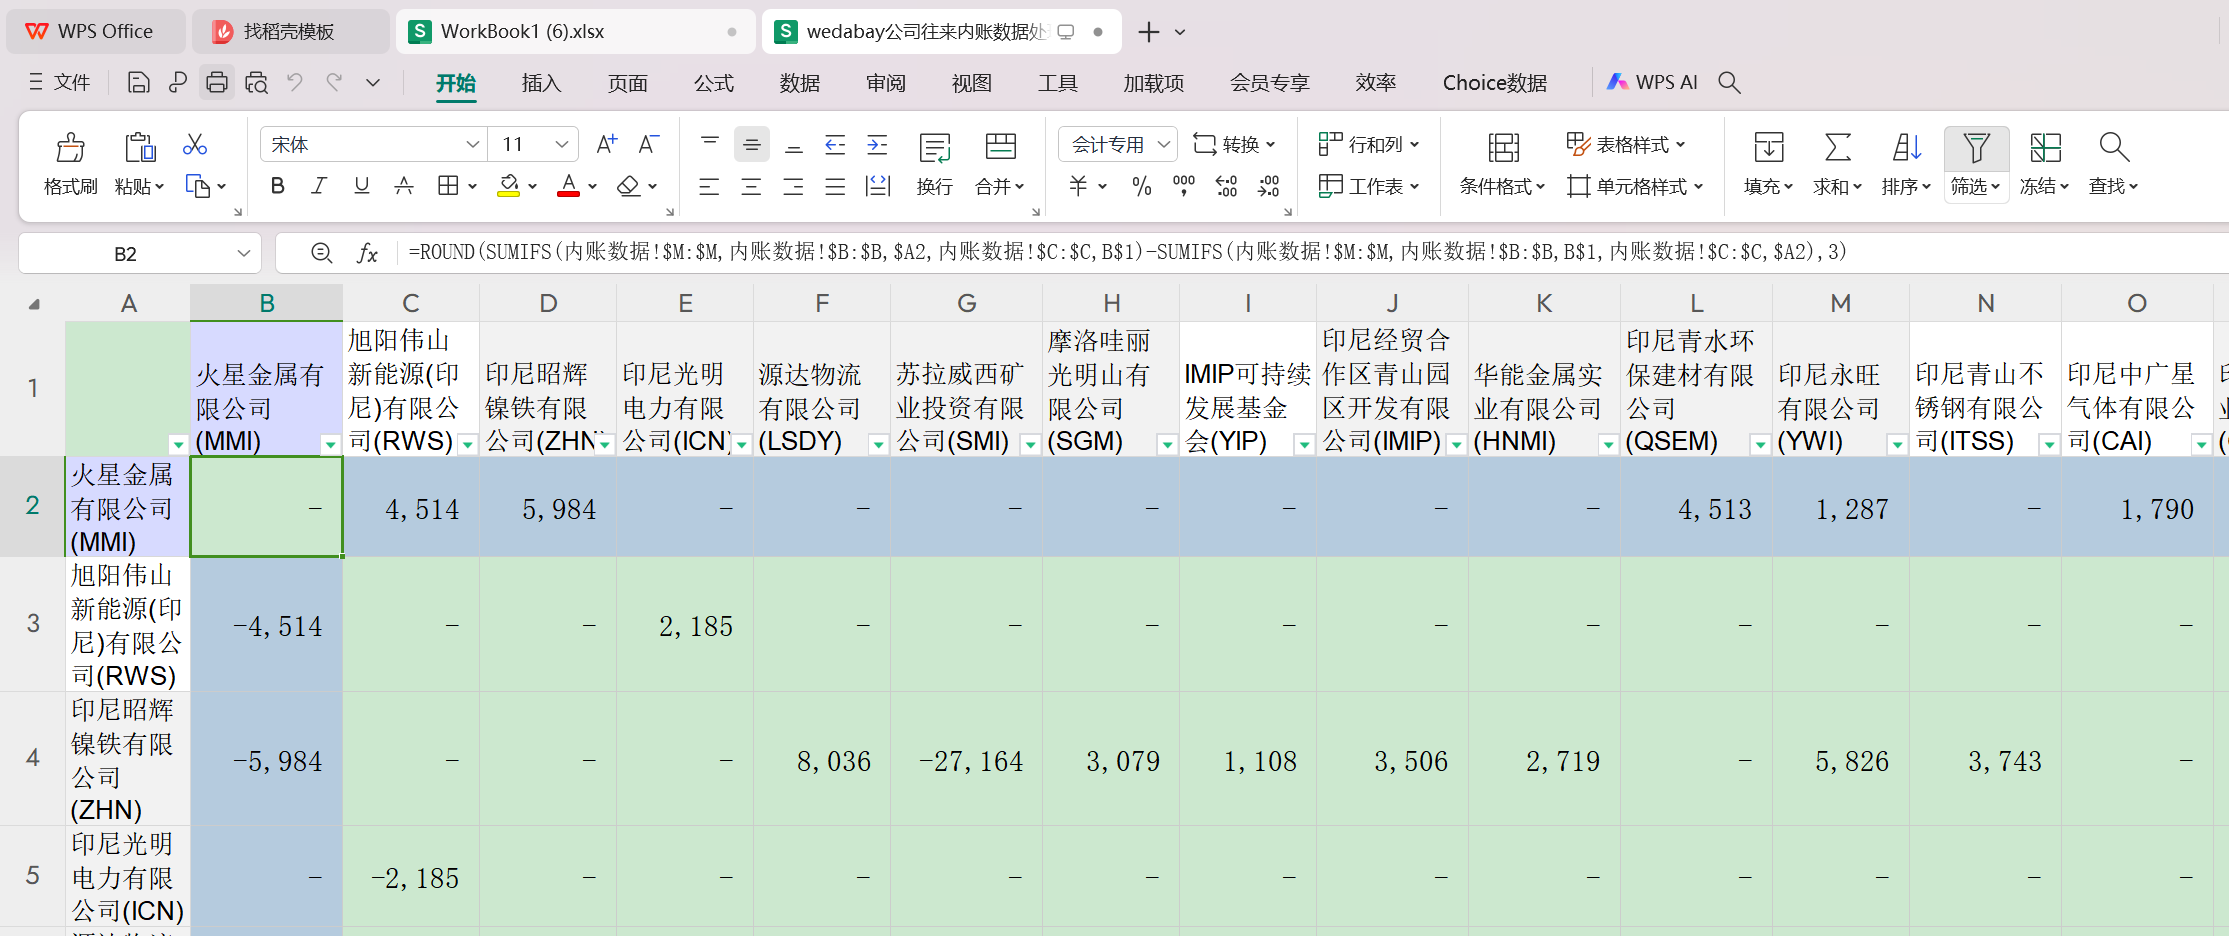Image resolution: width=2229 pixels, height=936 pixels.
Task: Decrease font size with A- icon
Action: (649, 145)
